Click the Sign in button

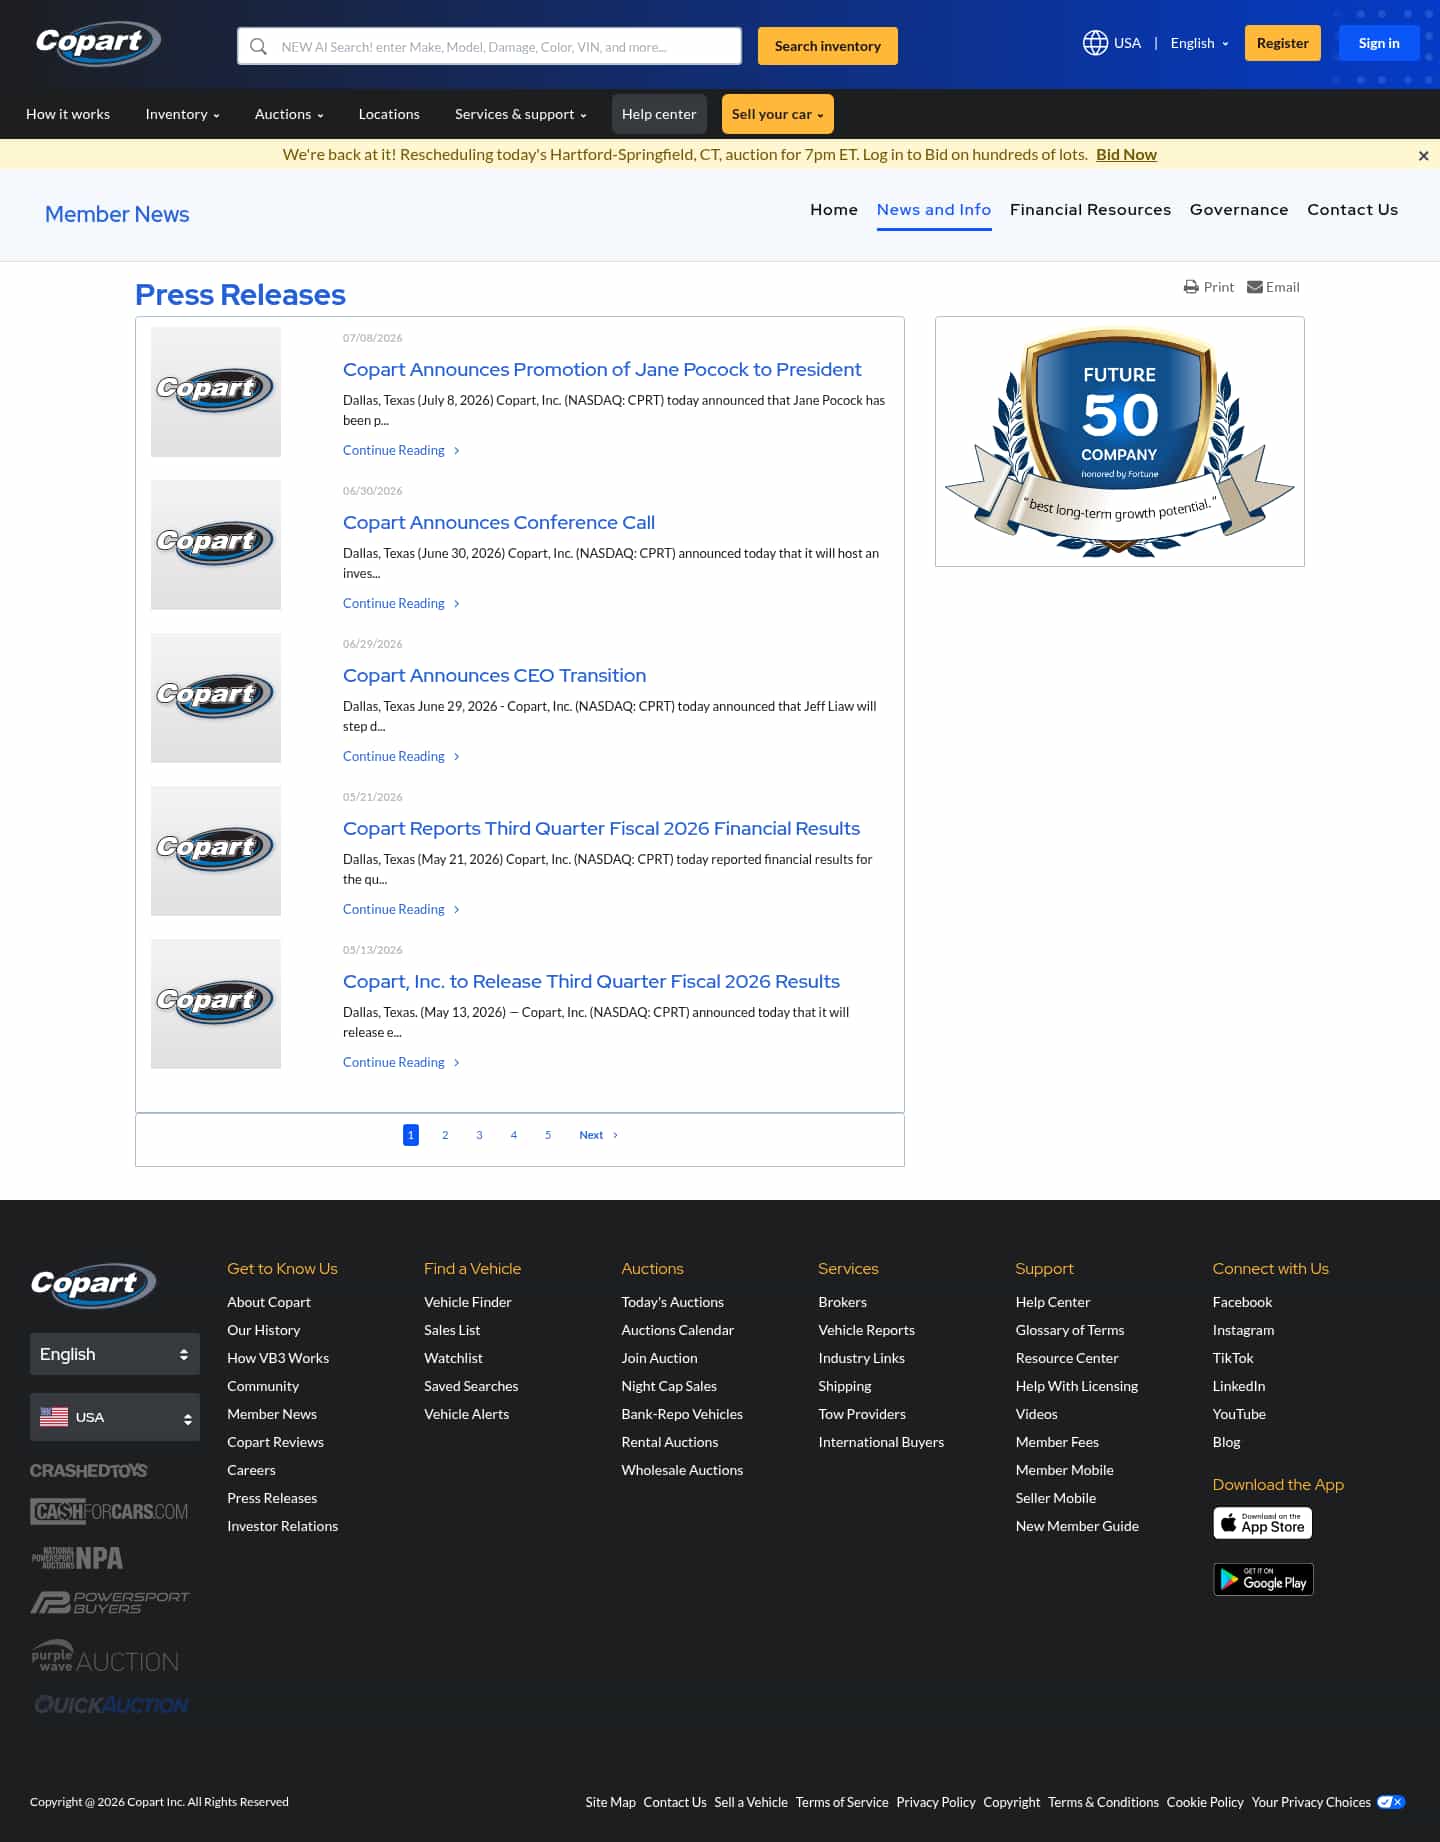click(x=1379, y=43)
